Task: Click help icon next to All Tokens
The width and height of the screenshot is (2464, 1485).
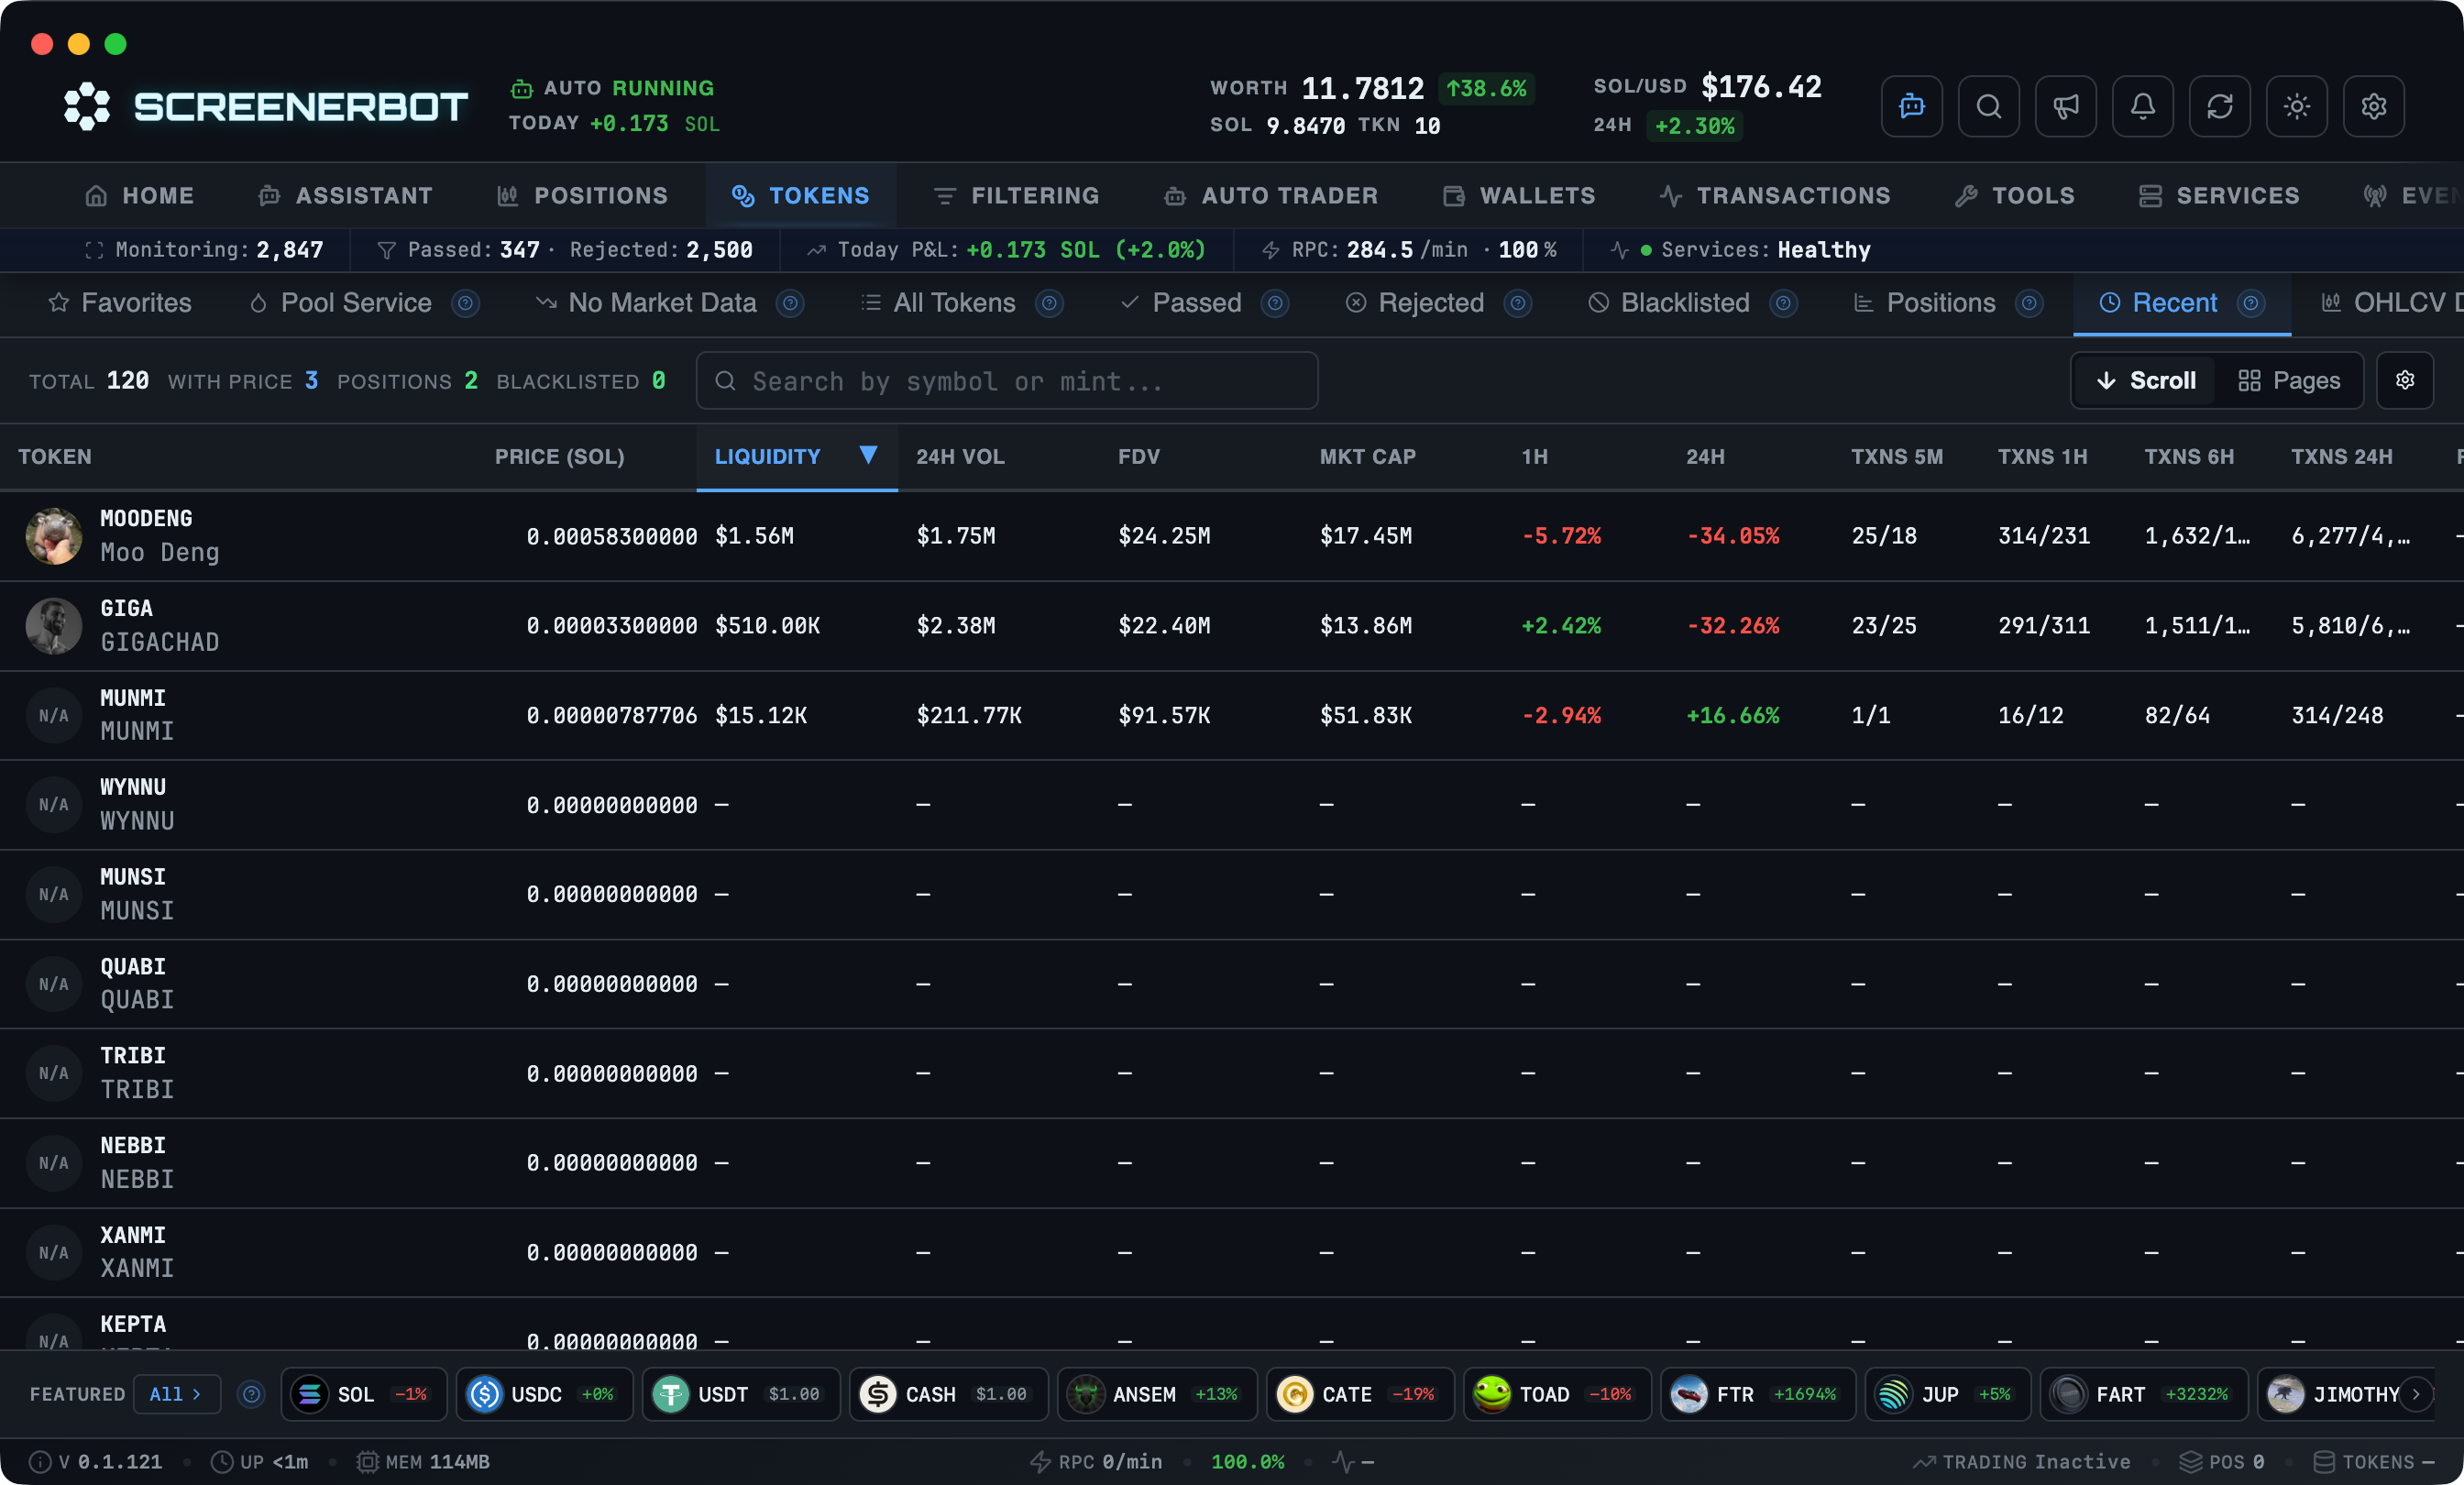Action: [x=1049, y=303]
